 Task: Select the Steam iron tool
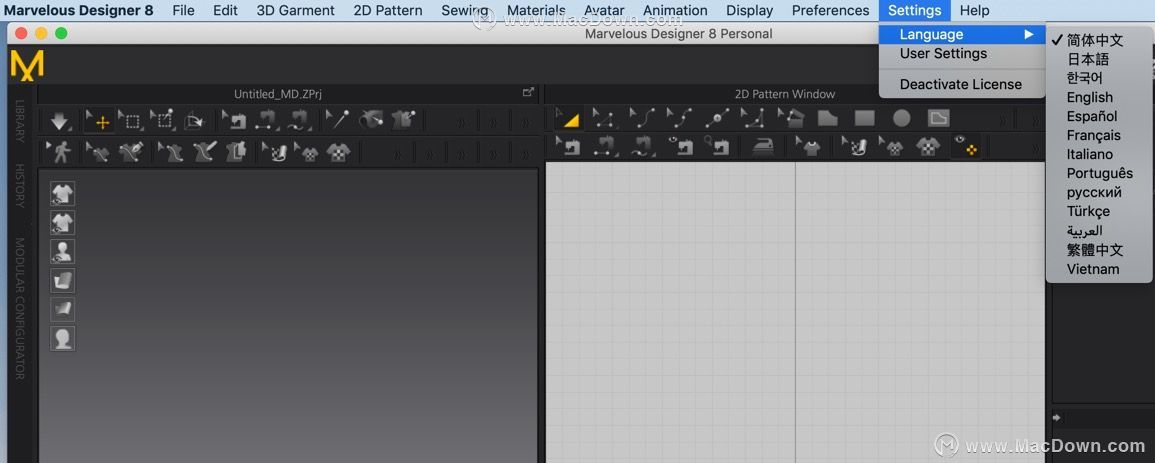[x=762, y=148]
